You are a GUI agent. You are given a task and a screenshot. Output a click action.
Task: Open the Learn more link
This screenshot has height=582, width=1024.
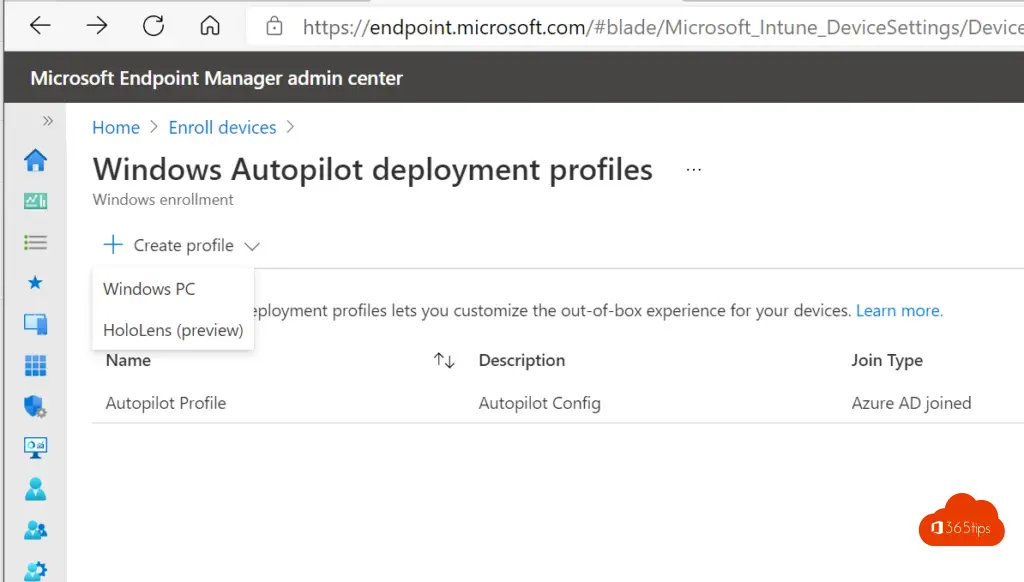(x=899, y=310)
